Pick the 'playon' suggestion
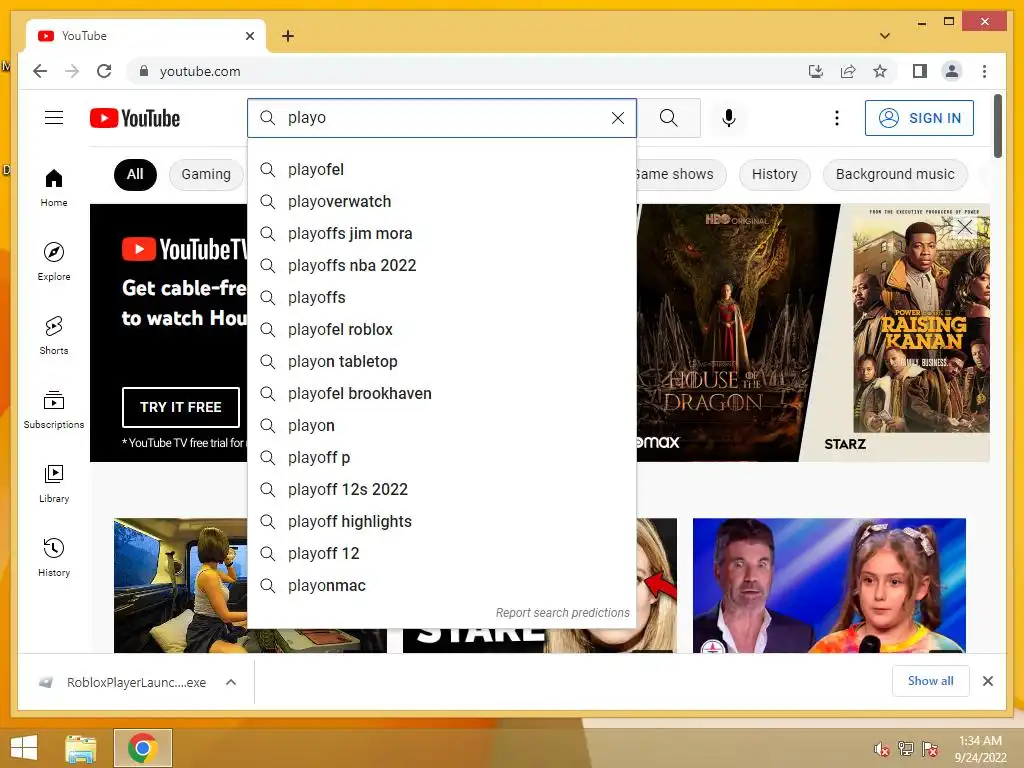This screenshot has height=768, width=1024. click(441, 426)
